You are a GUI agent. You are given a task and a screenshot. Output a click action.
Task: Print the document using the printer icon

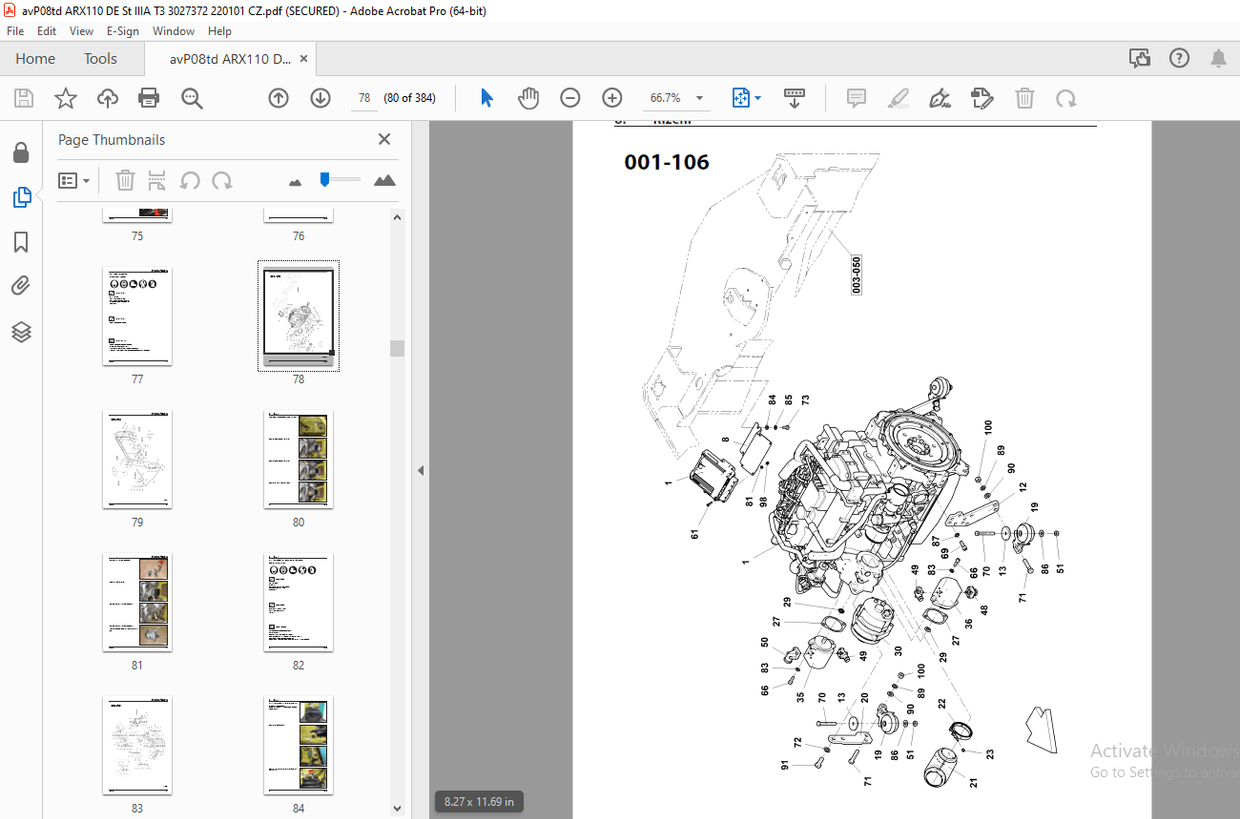pyautogui.click(x=148, y=97)
